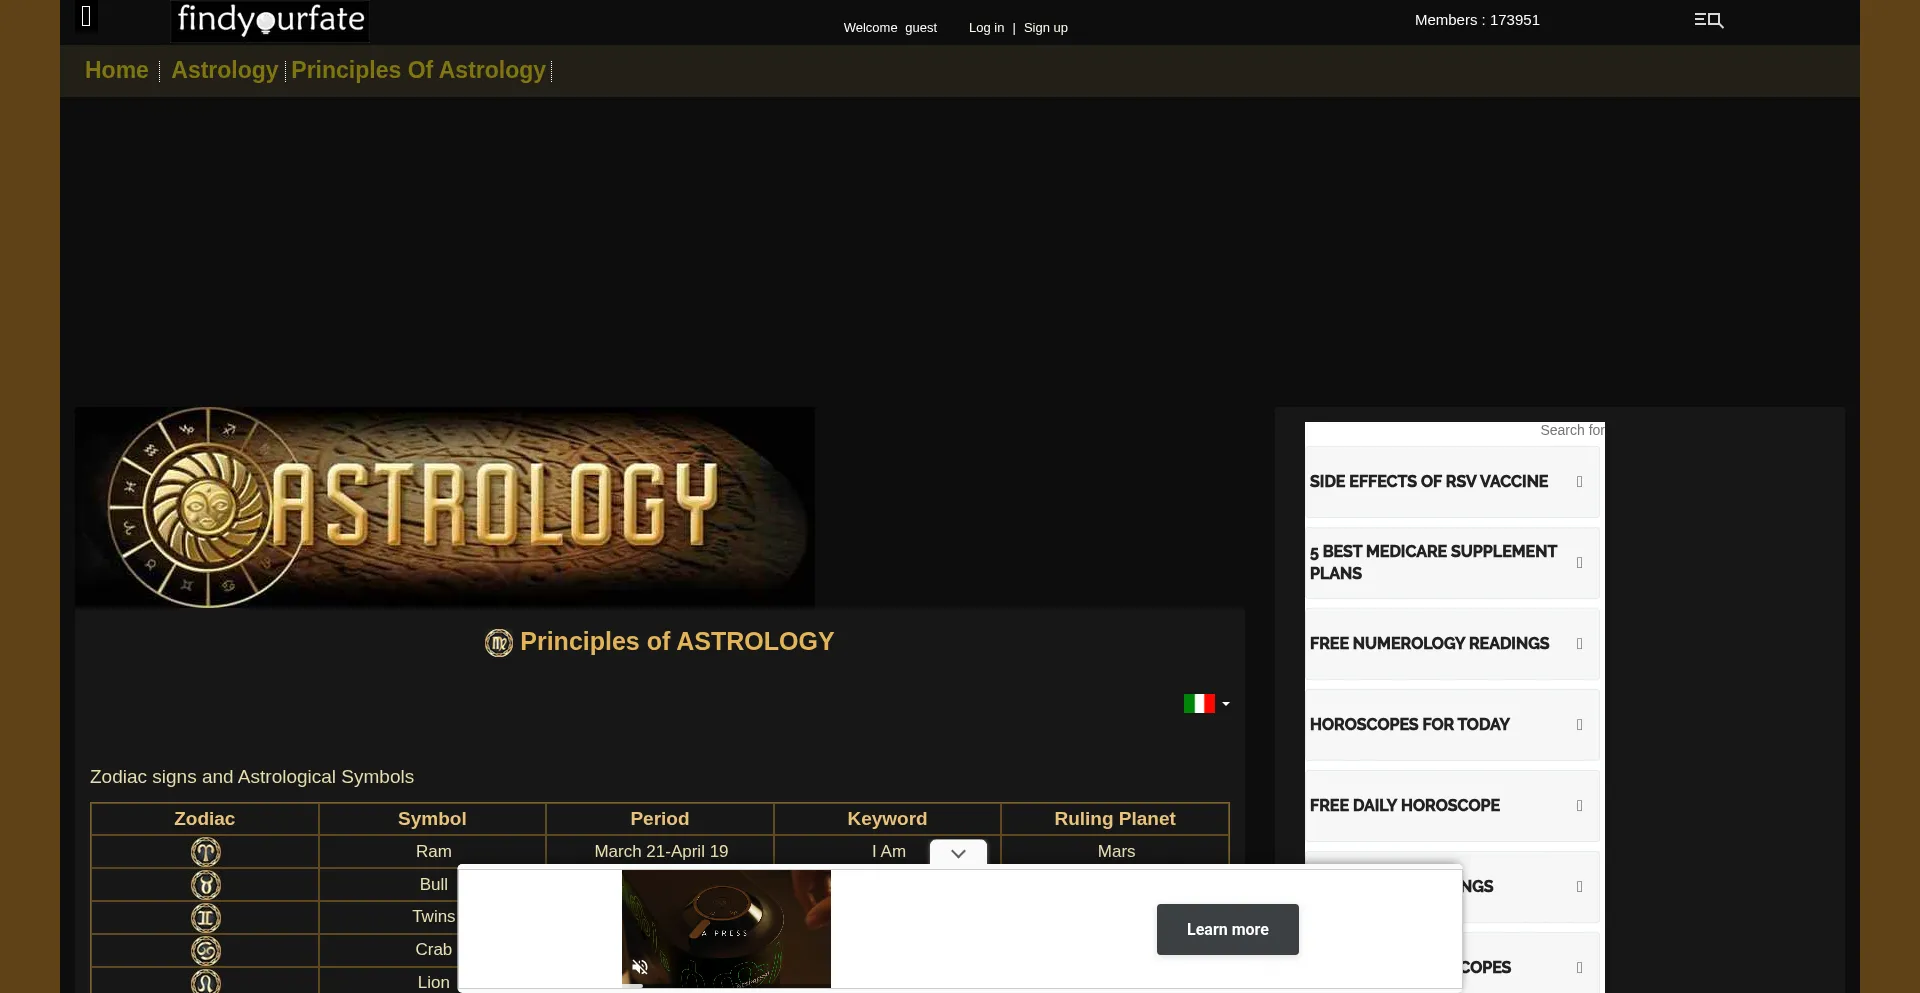The image size is (1920, 993).
Task: Open the Italian flag language dropdown
Action: pos(1206,704)
